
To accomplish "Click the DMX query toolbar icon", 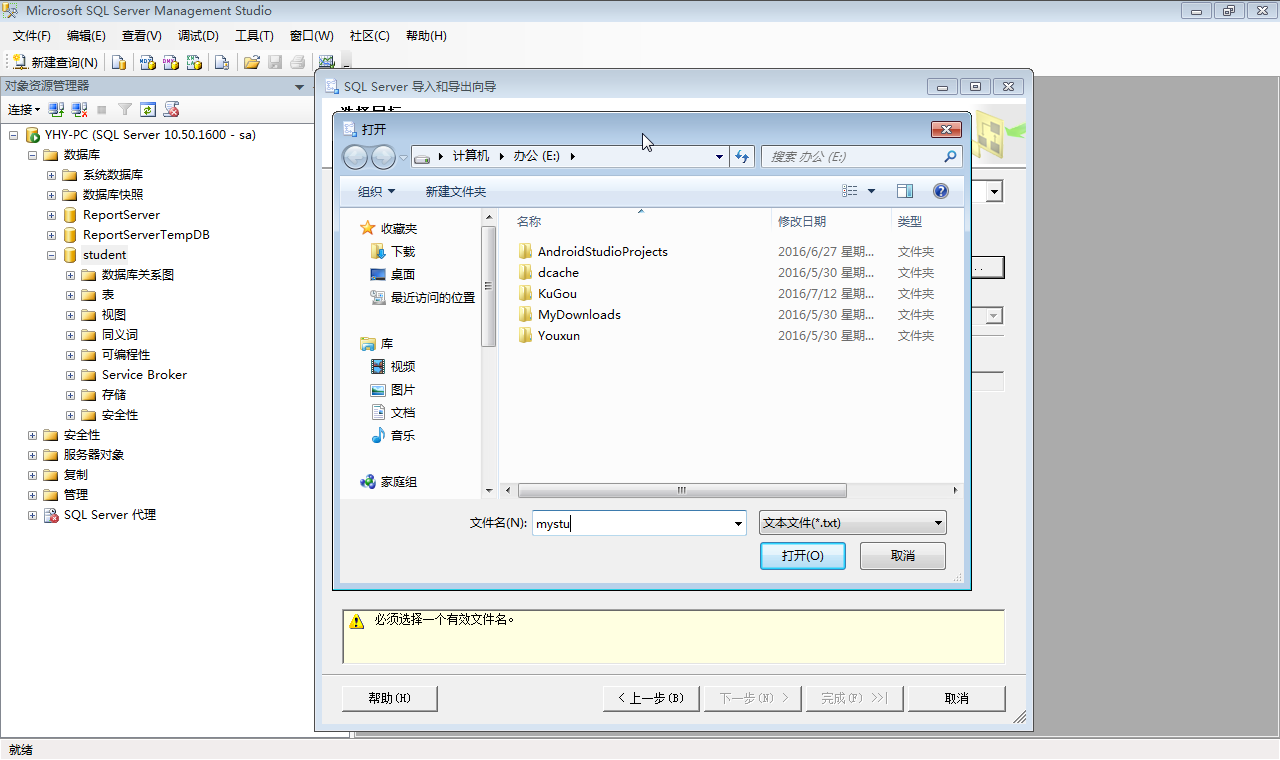I will (170, 62).
